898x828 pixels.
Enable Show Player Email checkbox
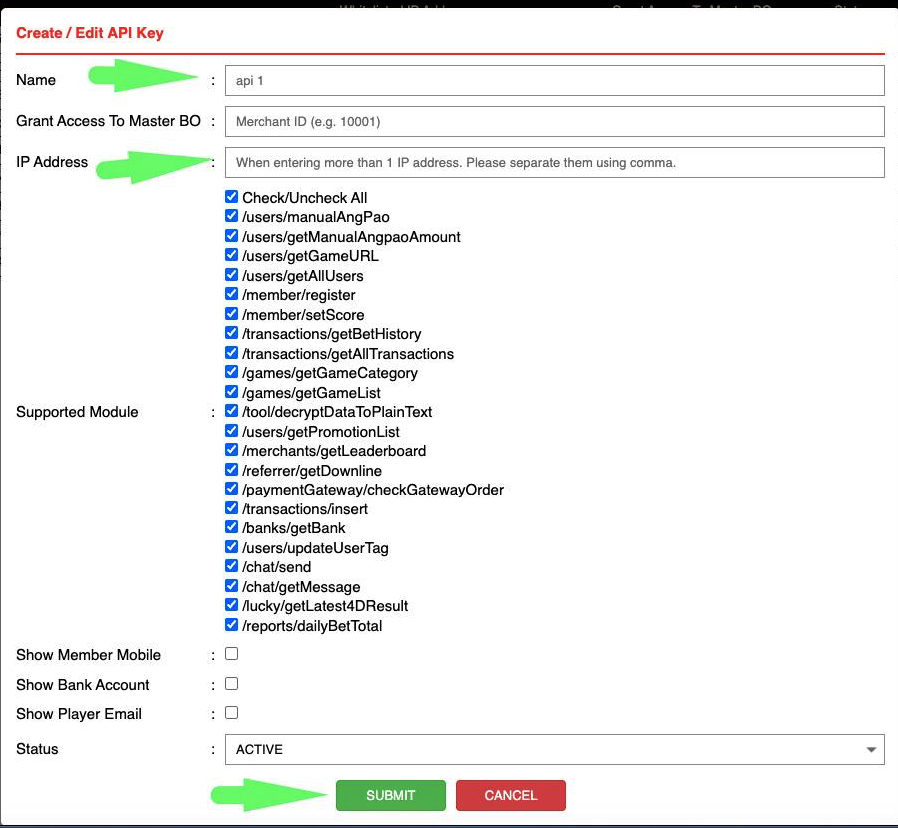[x=231, y=713]
